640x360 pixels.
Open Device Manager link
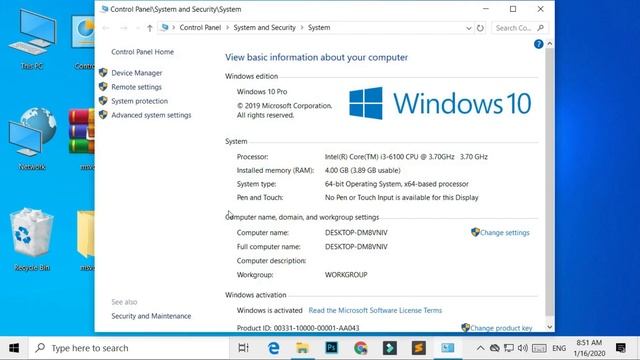tap(136, 73)
